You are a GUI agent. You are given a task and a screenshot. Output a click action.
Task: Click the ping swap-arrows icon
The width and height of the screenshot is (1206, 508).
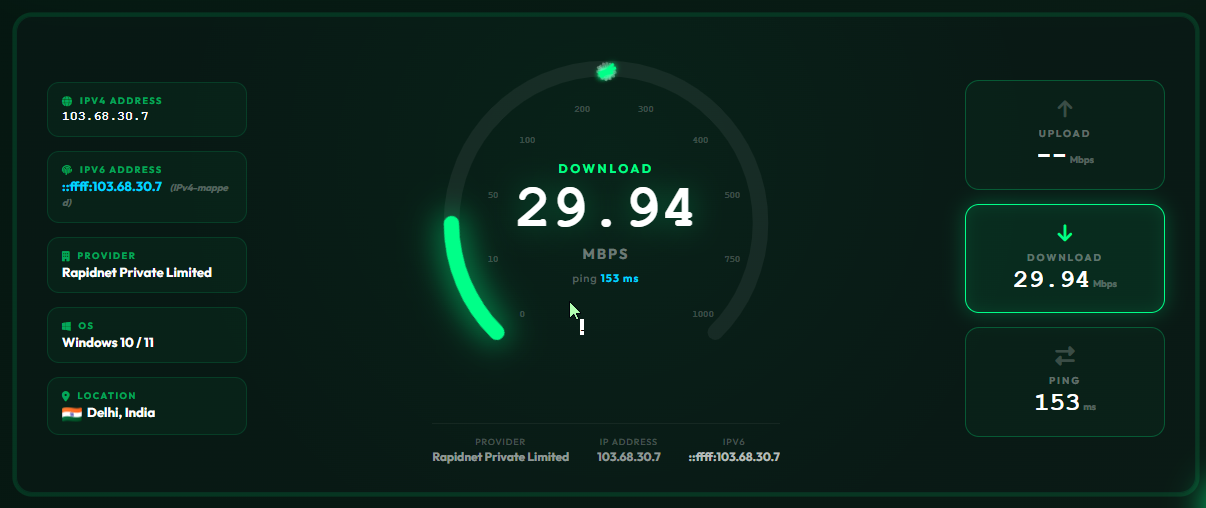point(1064,356)
